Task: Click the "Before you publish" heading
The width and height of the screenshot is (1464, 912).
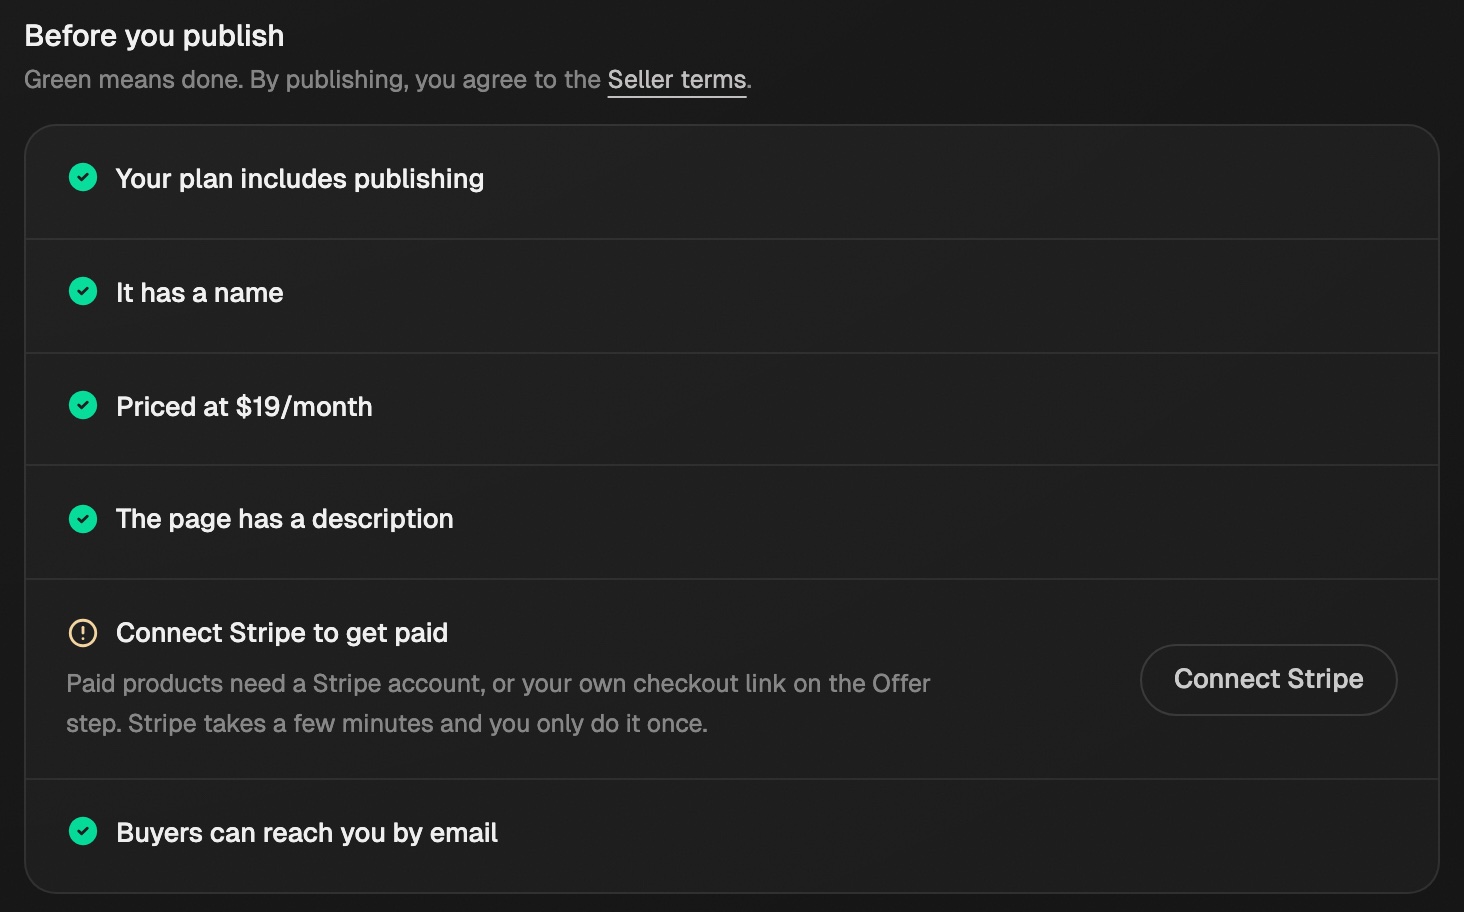Action: [x=154, y=36]
